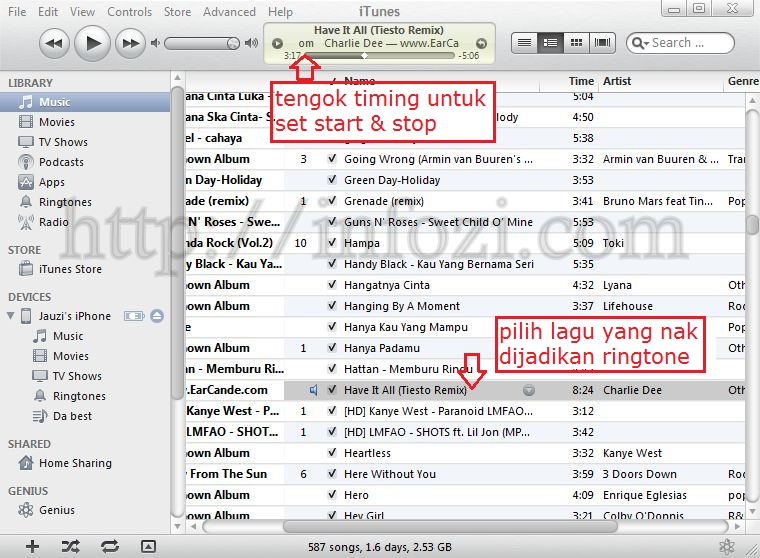Switch to album list view

(x=551, y=43)
